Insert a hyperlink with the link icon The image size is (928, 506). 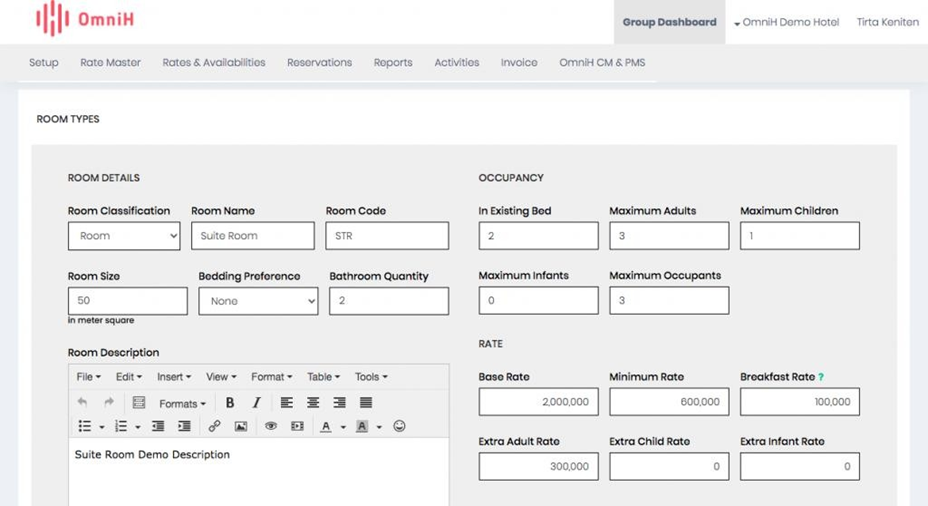pos(214,426)
